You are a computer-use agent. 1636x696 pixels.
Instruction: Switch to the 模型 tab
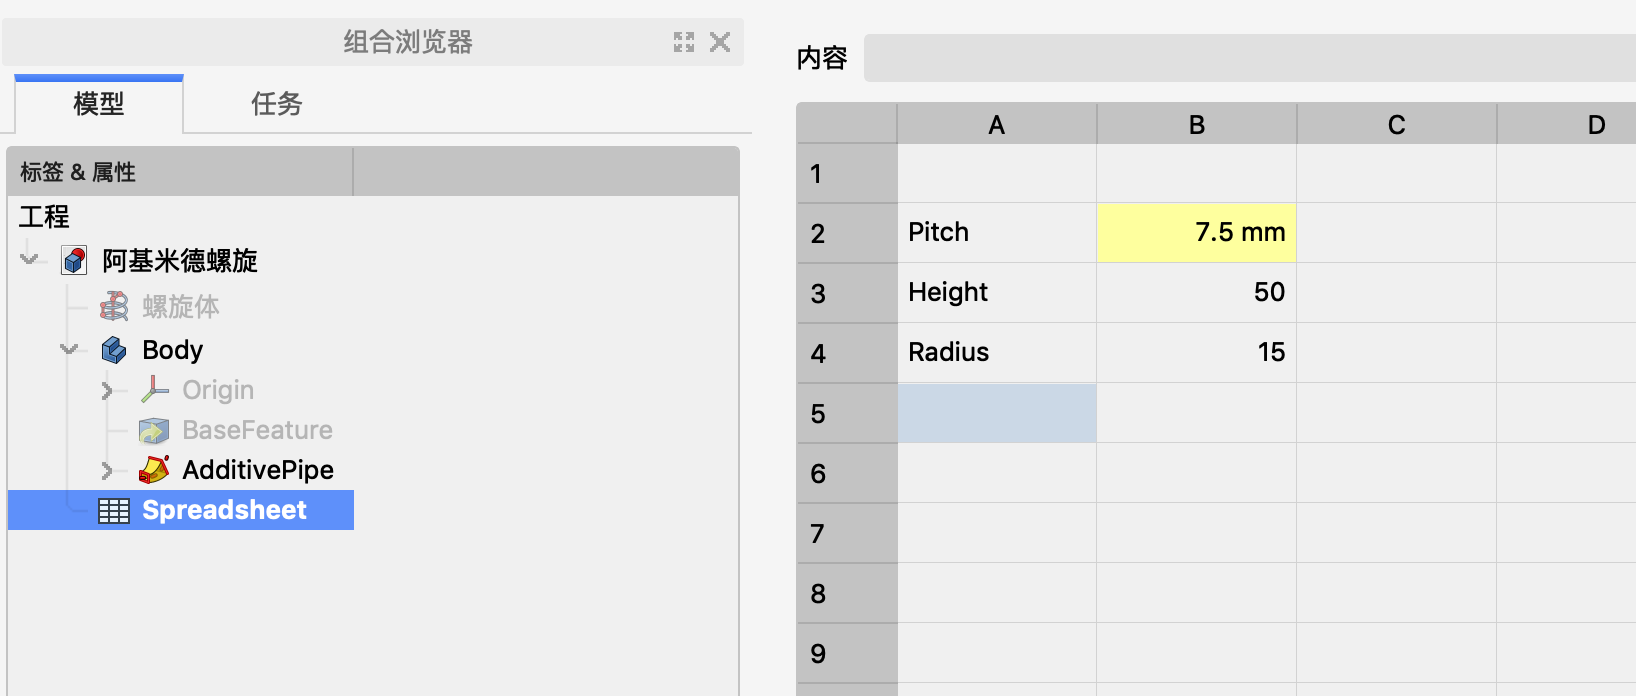tap(99, 104)
